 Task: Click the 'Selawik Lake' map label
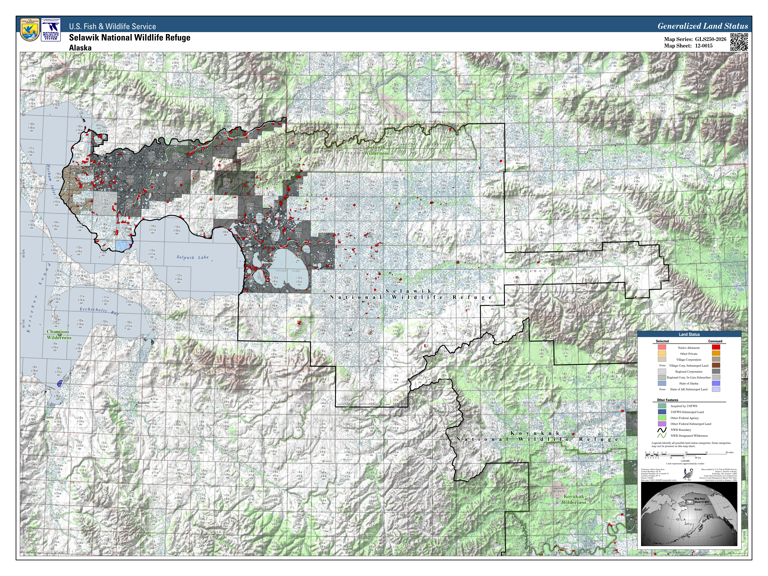point(192,257)
